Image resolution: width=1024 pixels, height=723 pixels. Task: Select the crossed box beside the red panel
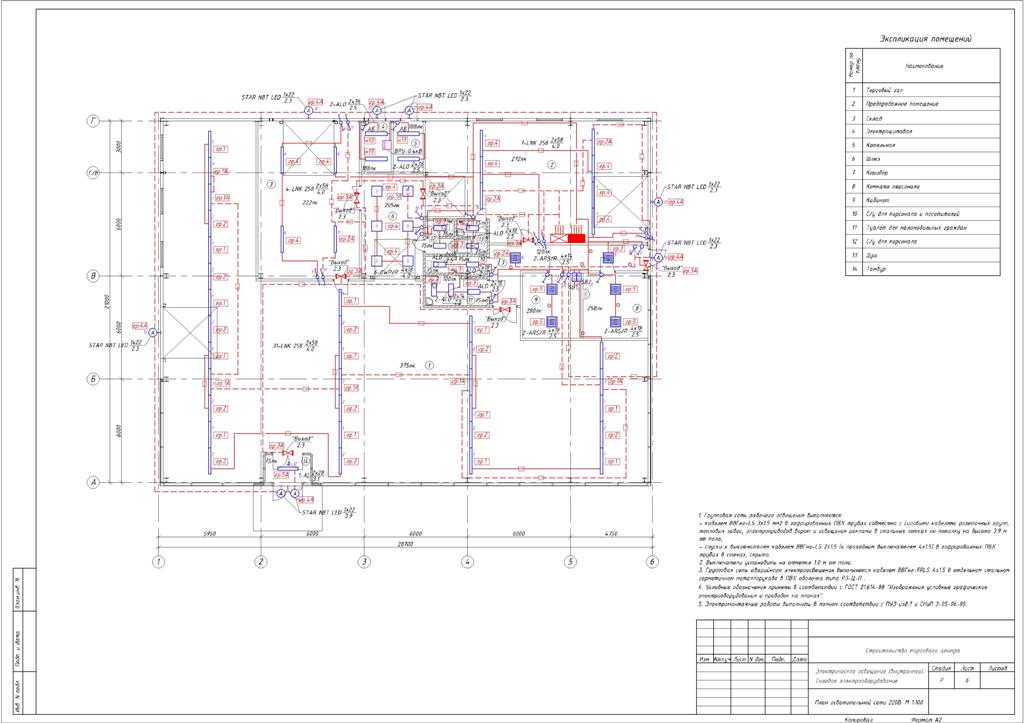[558, 238]
